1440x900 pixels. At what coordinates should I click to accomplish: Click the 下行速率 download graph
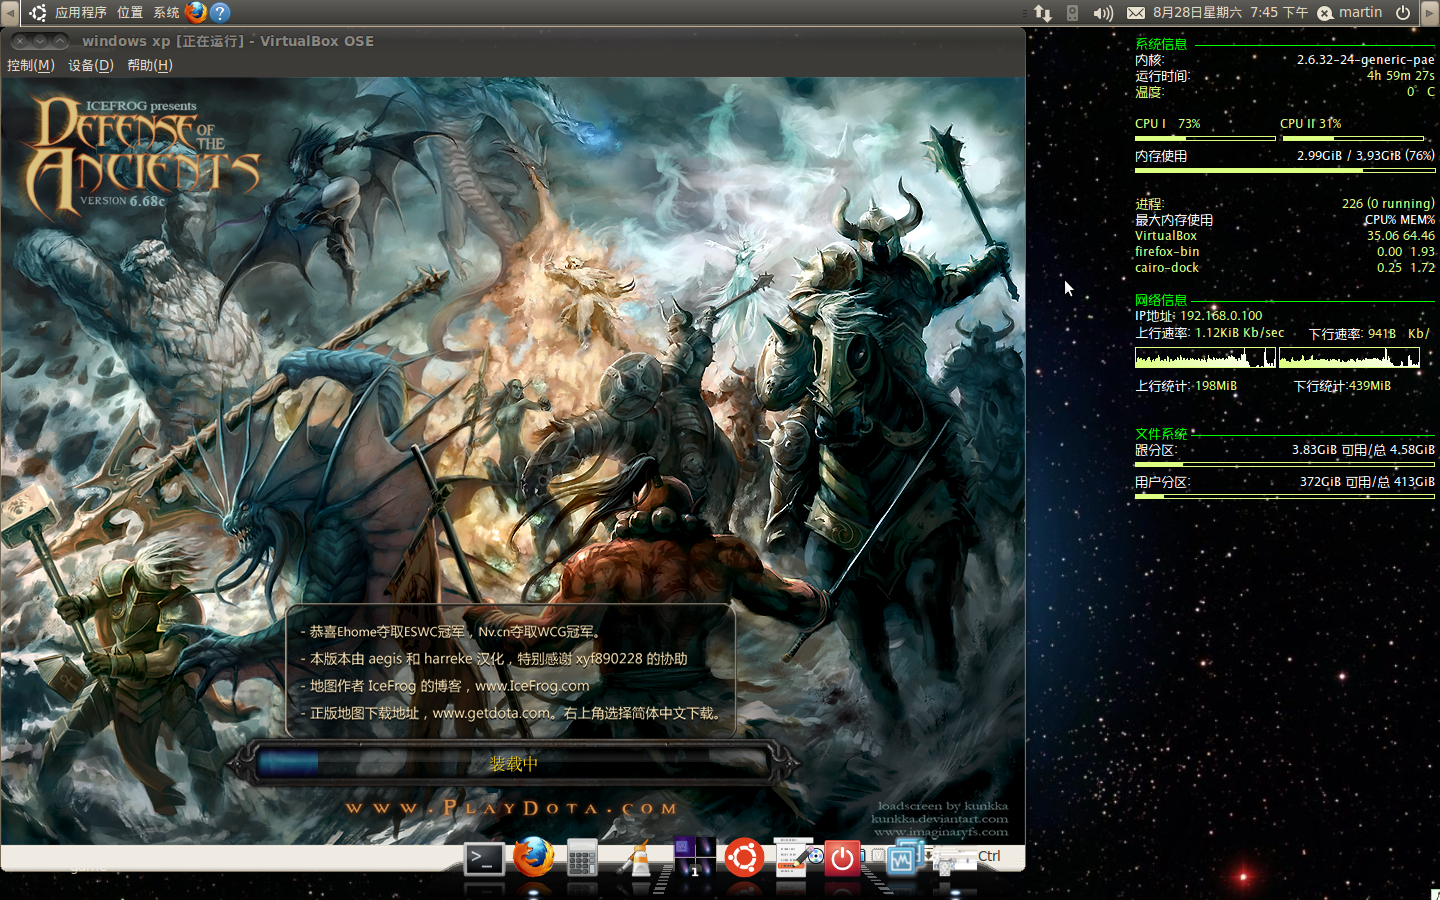(x=1349, y=357)
